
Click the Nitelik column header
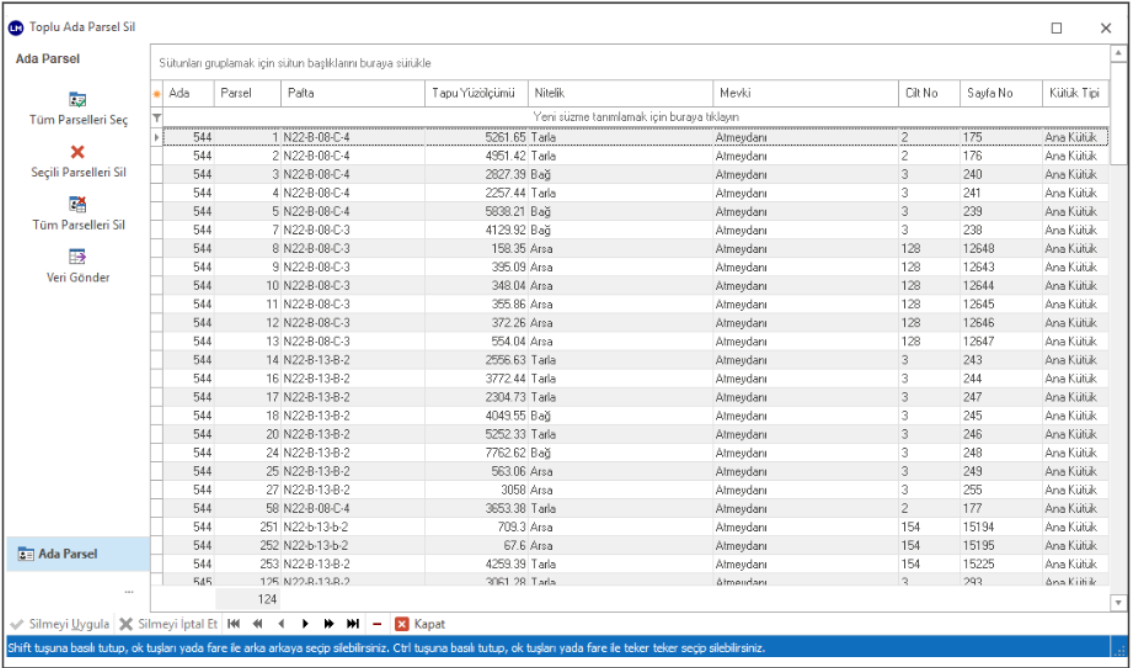620,93
